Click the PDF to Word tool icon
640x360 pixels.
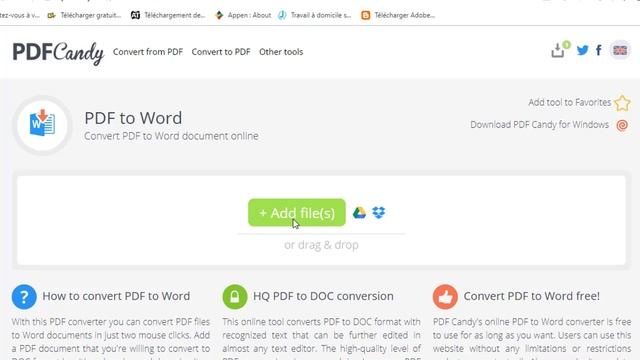click(42, 124)
